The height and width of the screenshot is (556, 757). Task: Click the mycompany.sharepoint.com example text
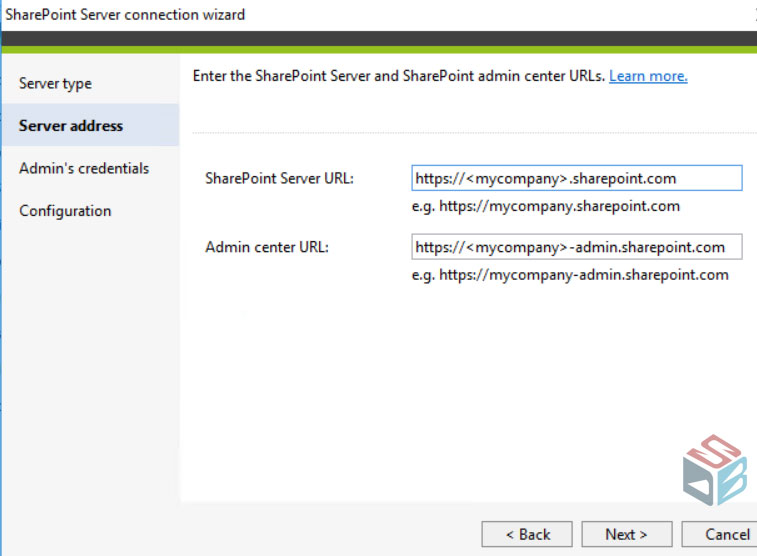(545, 206)
